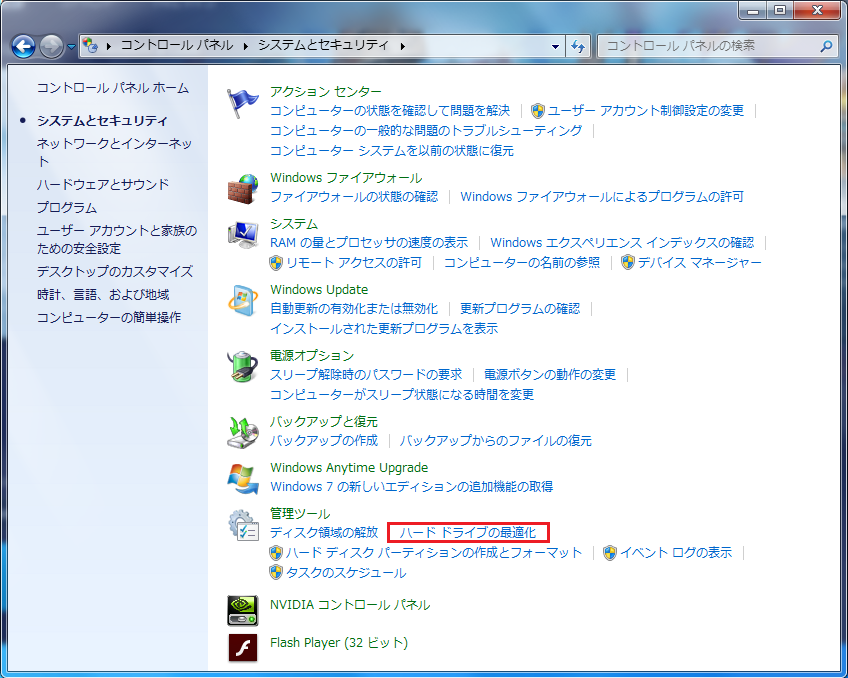Open バックアップからのファイルの復元 link

495,441
